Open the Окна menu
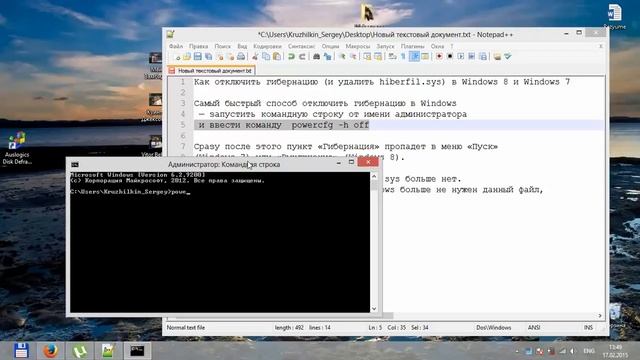This screenshot has height=360, width=640. [x=437, y=46]
